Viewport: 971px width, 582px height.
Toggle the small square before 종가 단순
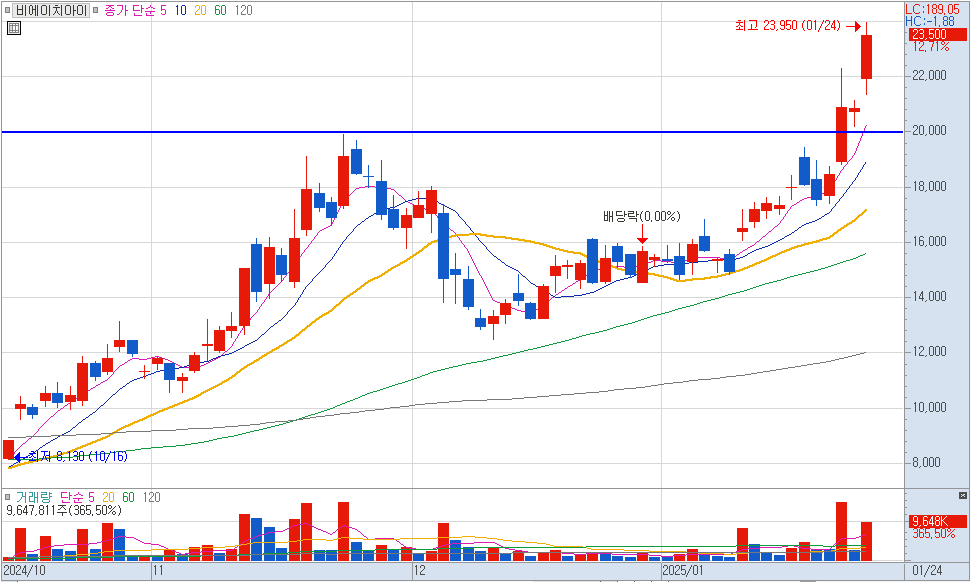tap(96, 11)
